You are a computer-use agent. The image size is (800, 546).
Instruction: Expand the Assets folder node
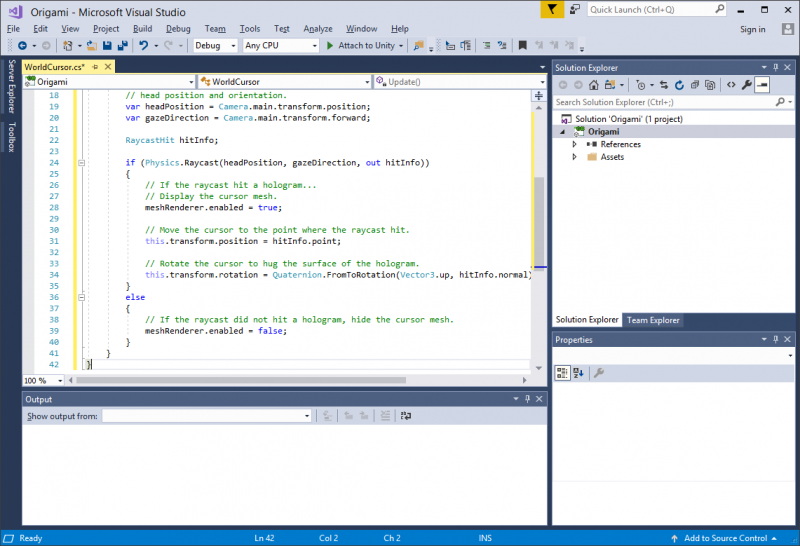[574, 157]
